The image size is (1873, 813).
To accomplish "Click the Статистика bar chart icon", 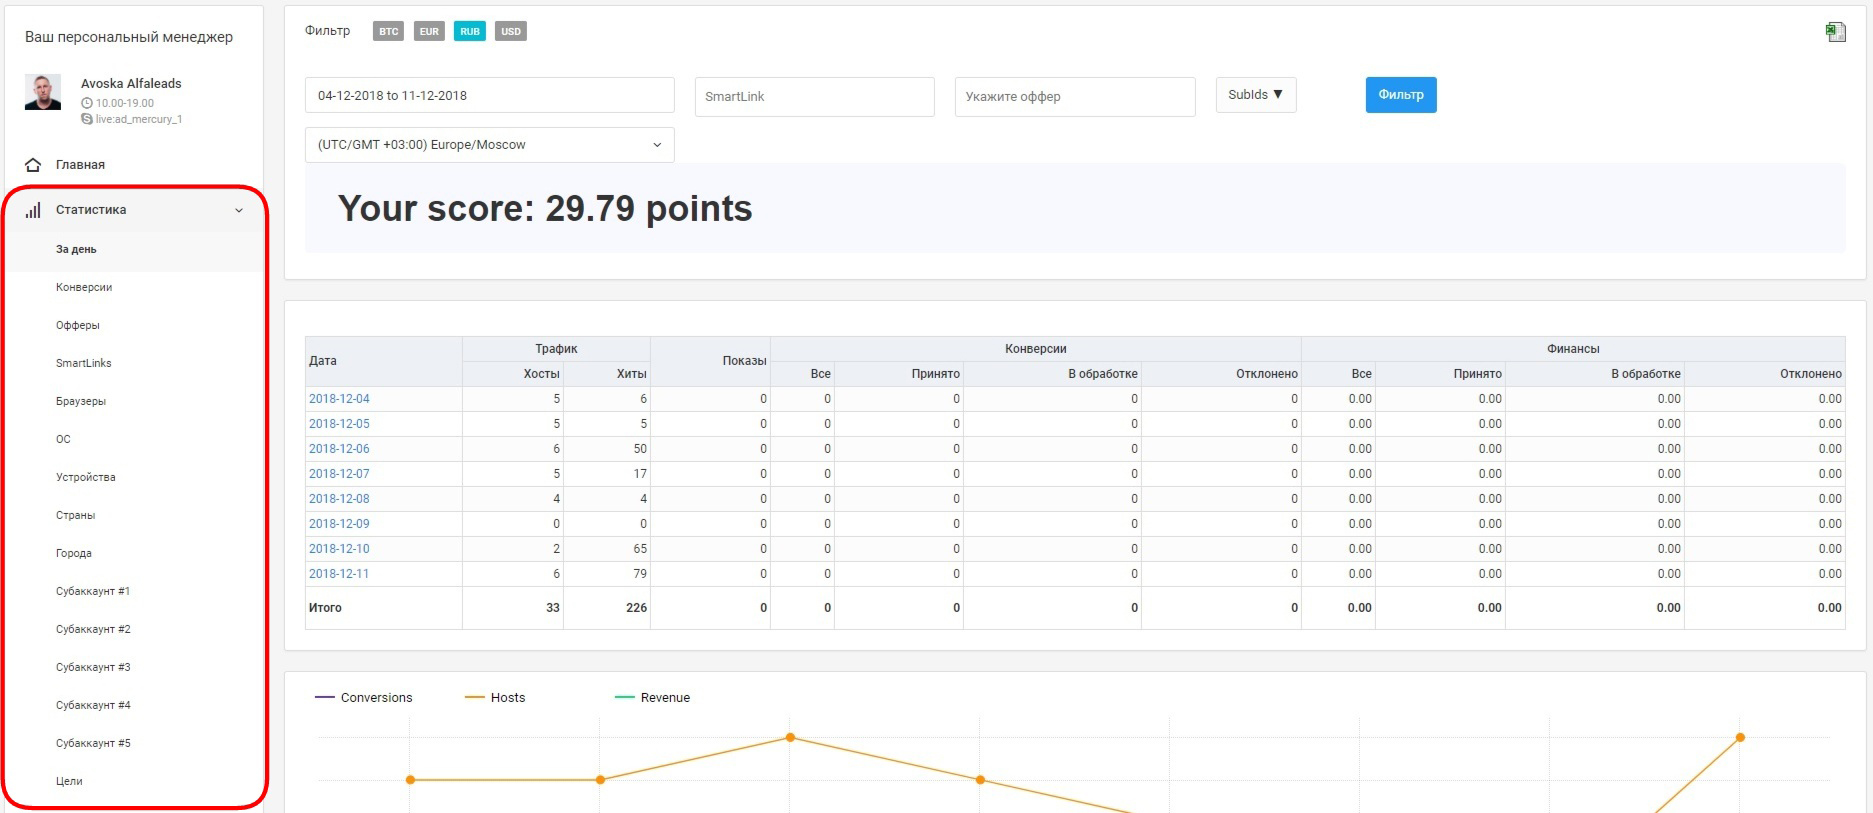I will [33, 210].
